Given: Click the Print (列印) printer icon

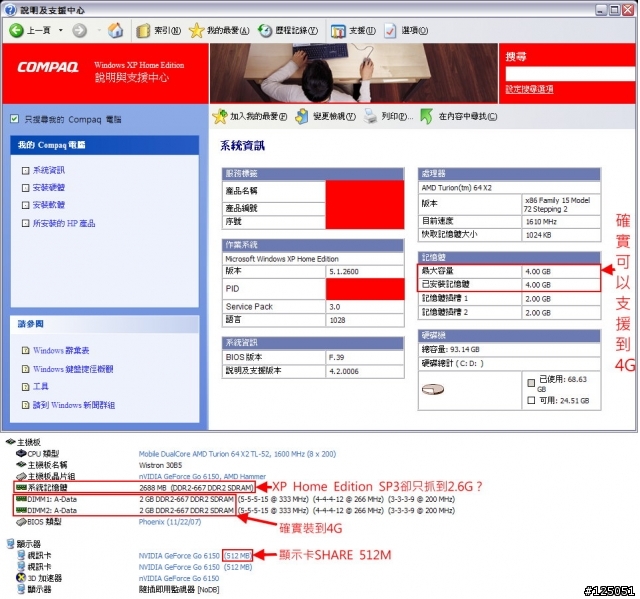Looking at the screenshot, I should coord(370,117).
